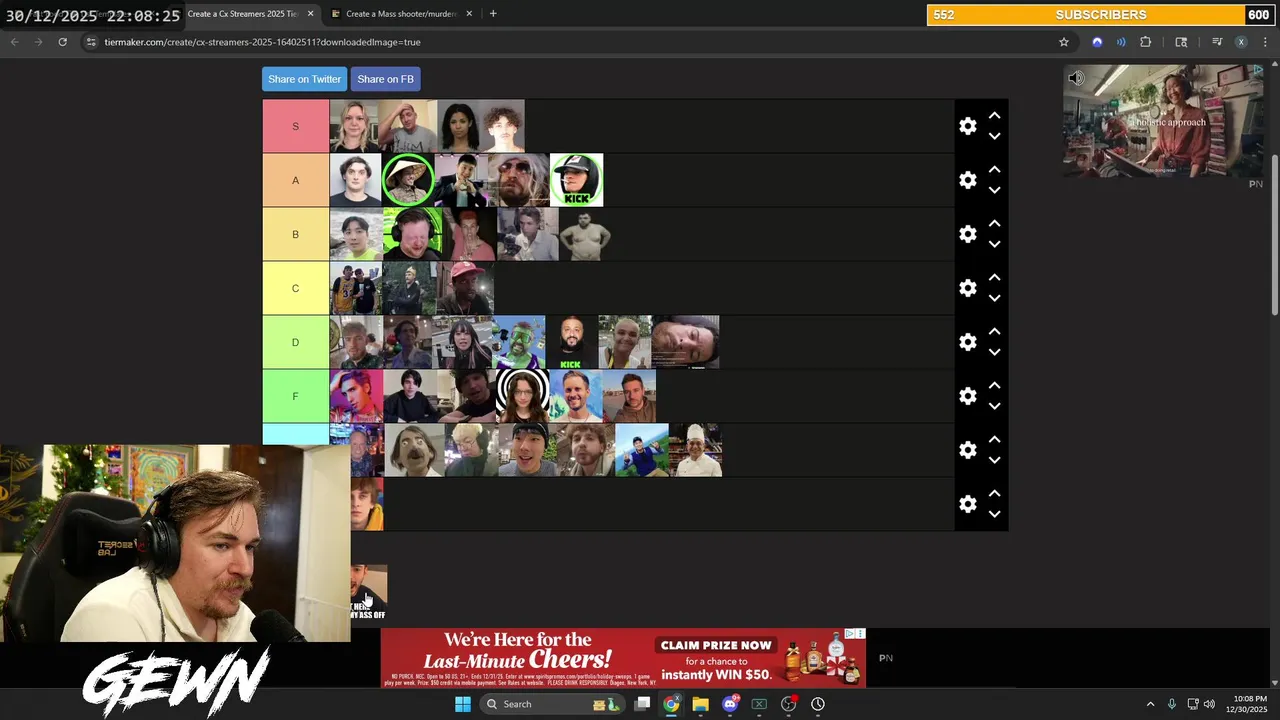Move the S tier row down
Image resolution: width=1280 pixels, height=720 pixels.
point(994,136)
